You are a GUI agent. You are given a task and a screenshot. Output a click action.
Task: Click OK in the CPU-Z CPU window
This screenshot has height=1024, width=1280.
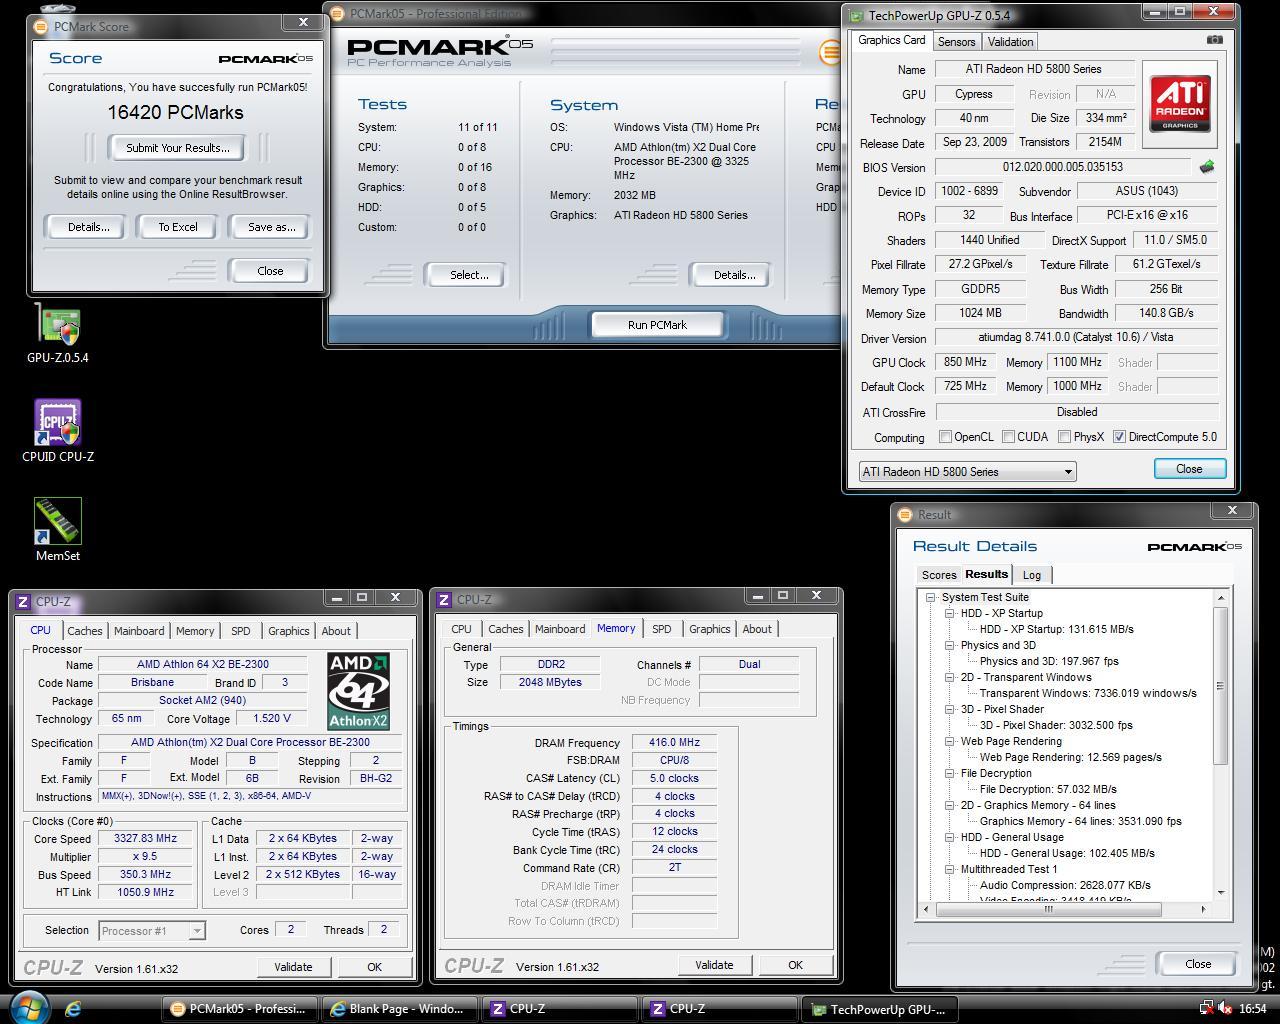374,967
